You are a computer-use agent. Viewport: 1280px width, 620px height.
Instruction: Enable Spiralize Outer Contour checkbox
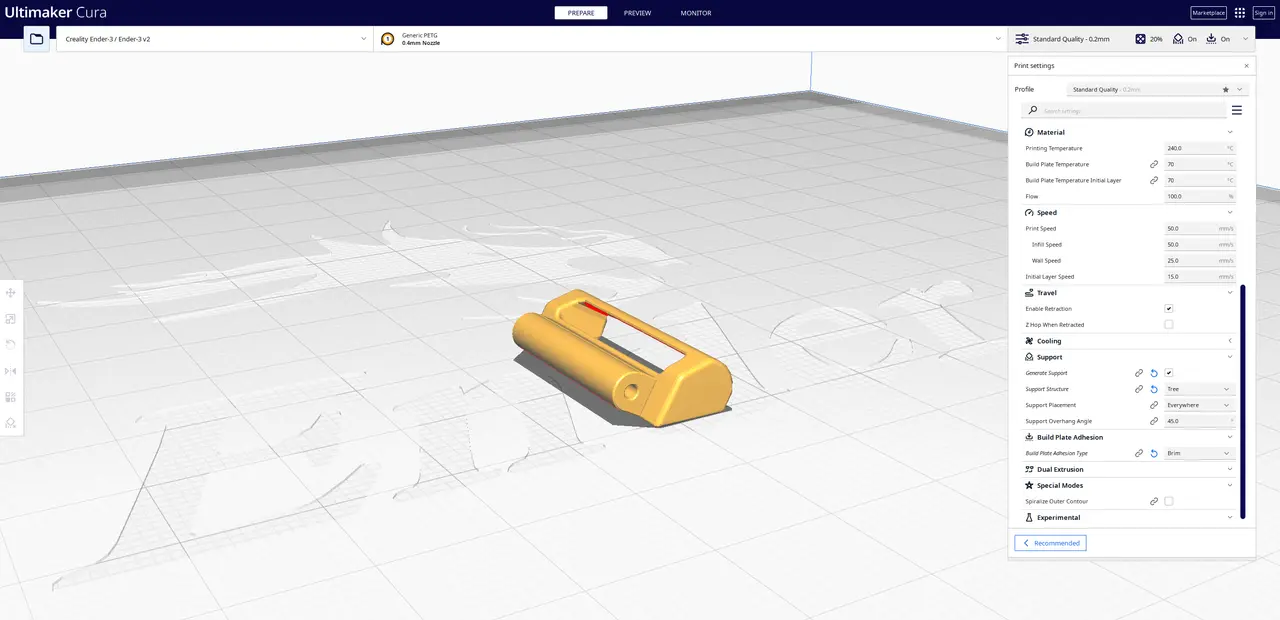pos(1169,501)
